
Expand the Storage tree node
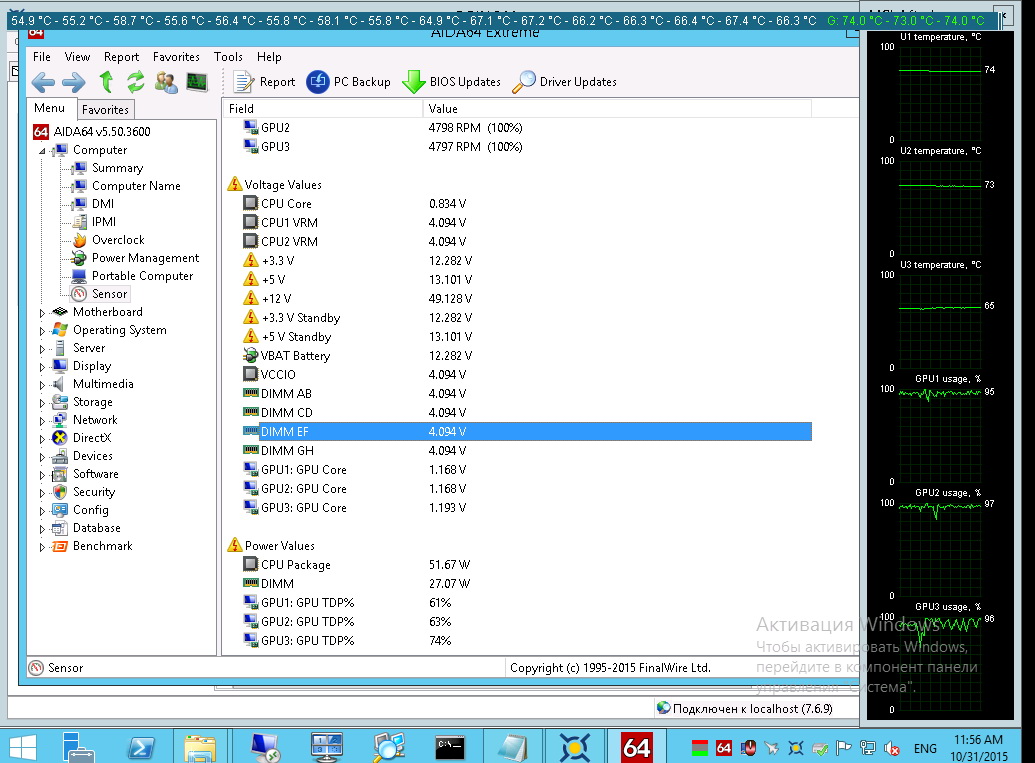pyautogui.click(x=42, y=403)
